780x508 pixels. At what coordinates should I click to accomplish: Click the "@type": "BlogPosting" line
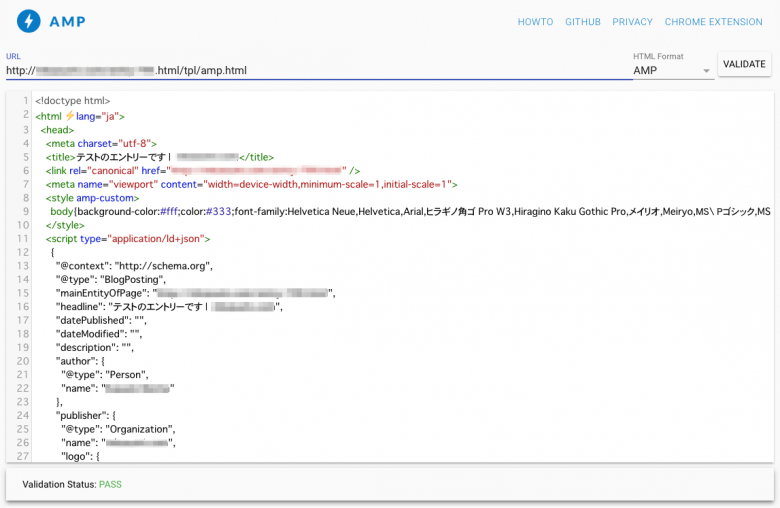click(x=110, y=280)
